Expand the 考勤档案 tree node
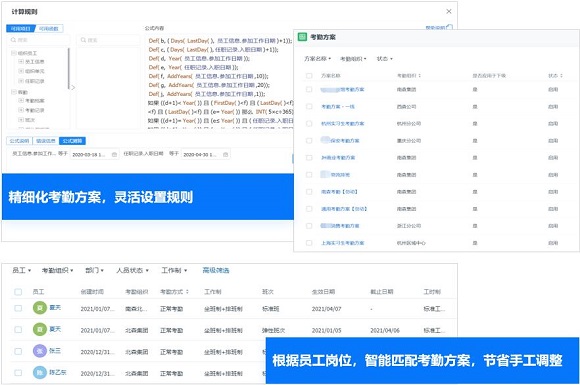 click(21, 101)
